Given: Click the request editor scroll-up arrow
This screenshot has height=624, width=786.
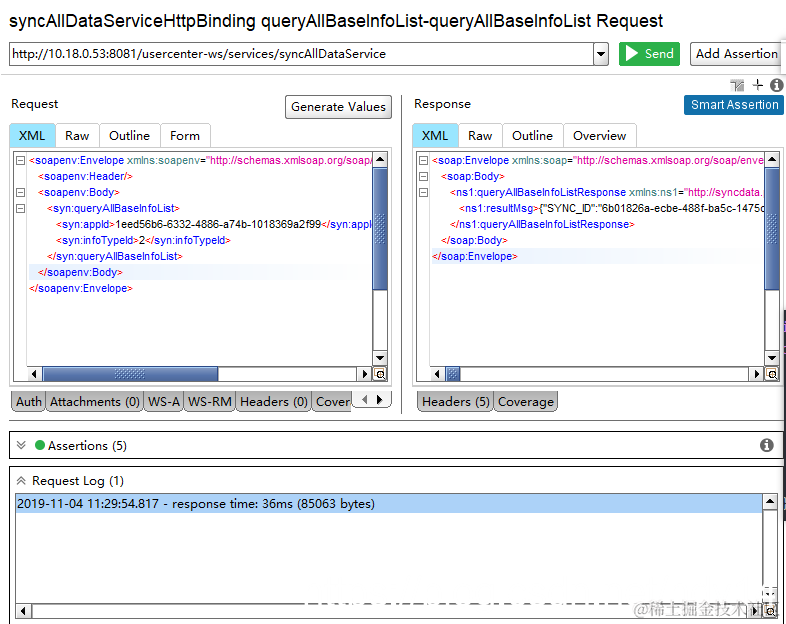Looking at the screenshot, I should pyautogui.click(x=380, y=159).
